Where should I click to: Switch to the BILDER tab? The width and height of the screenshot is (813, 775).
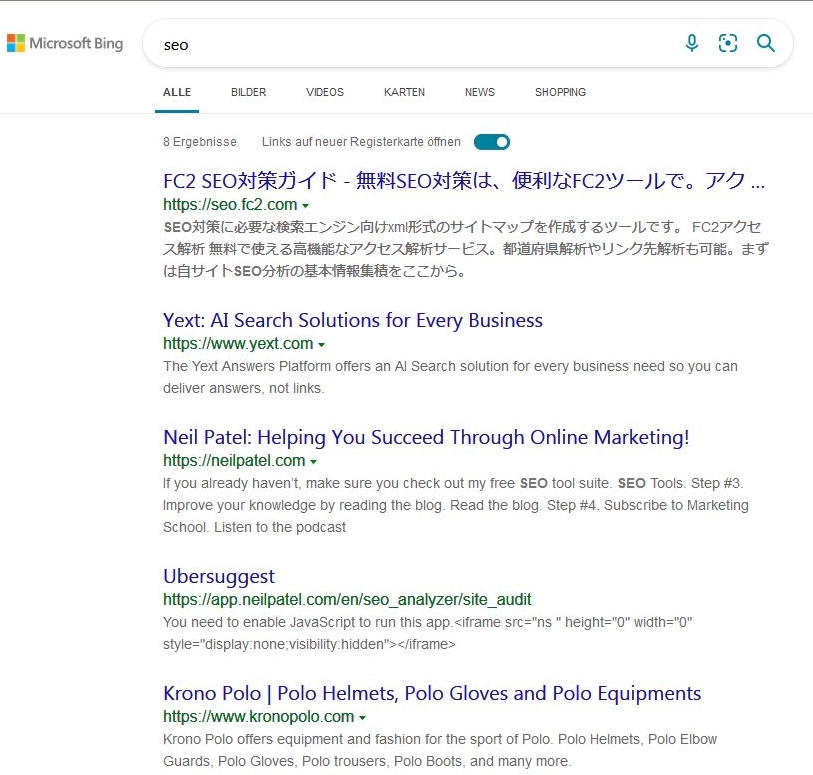point(248,92)
